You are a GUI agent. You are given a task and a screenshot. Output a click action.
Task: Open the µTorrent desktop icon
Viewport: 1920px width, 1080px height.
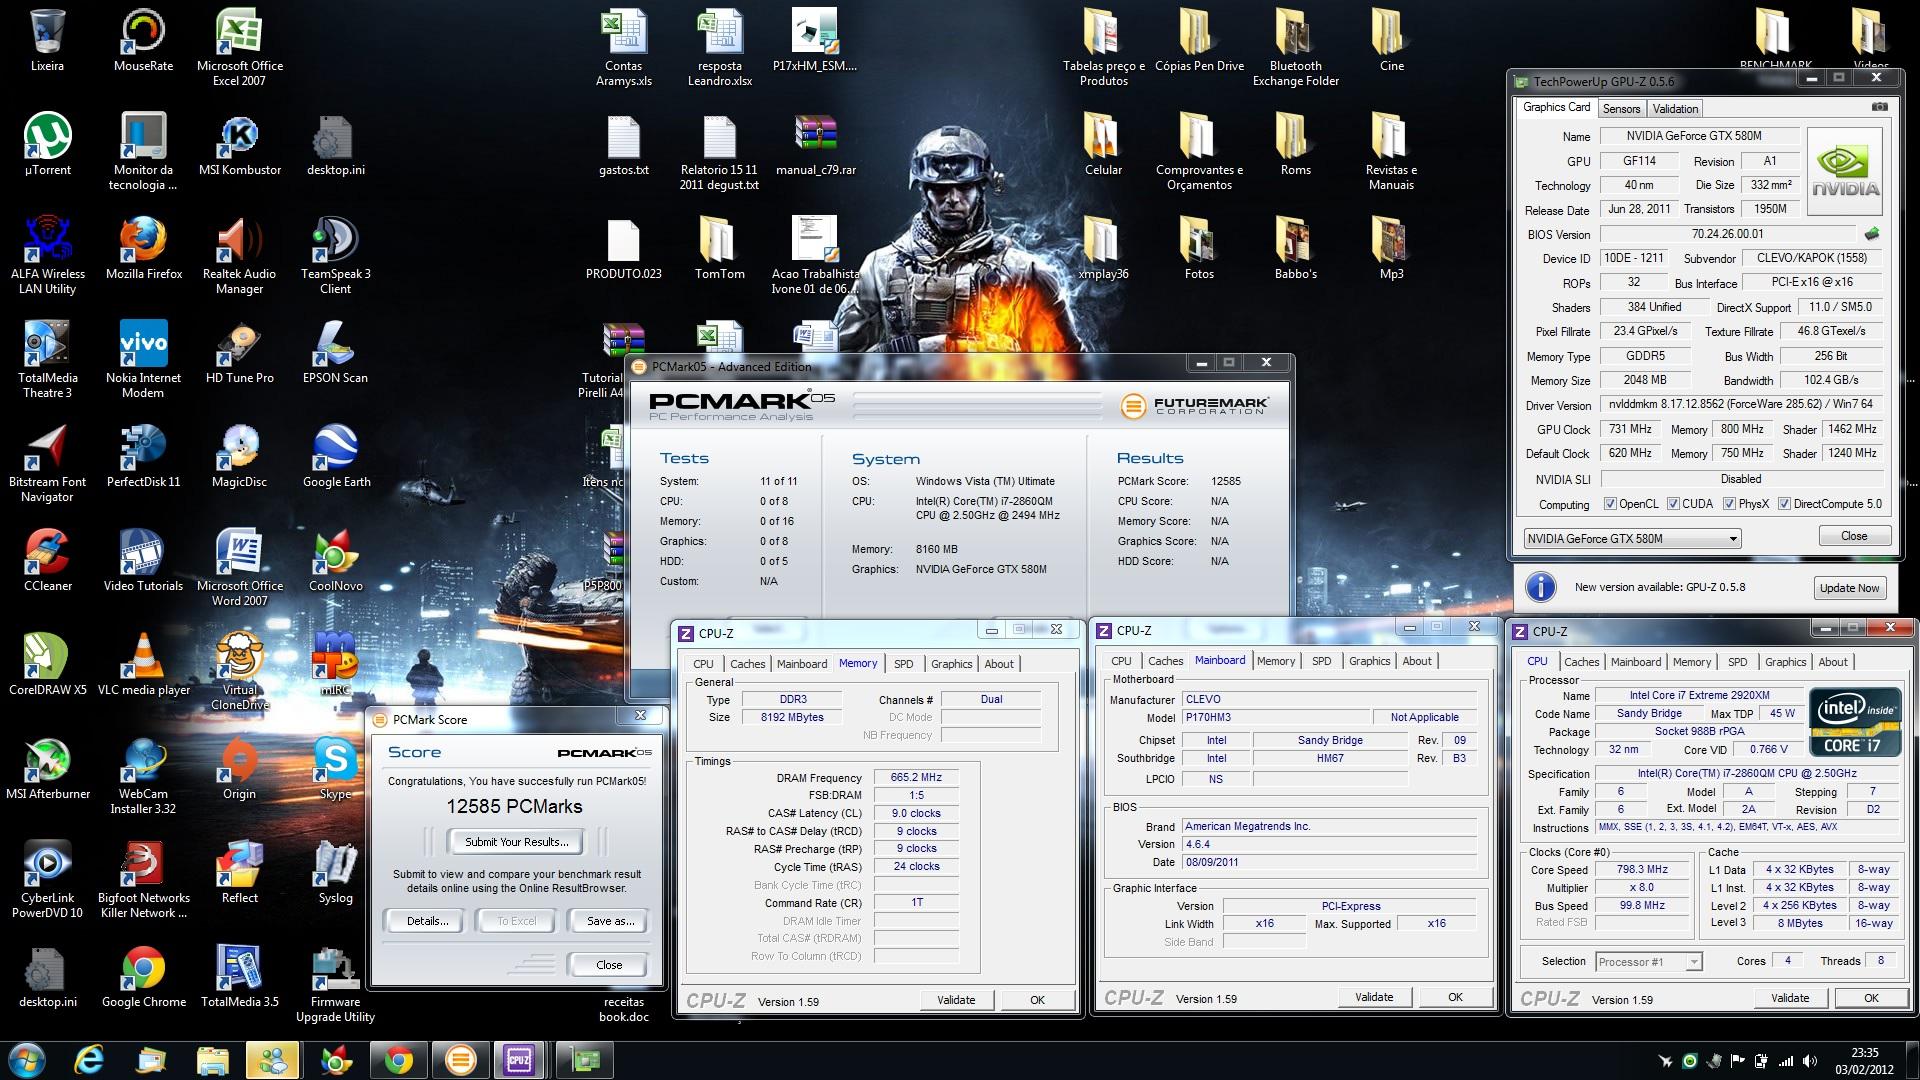[x=47, y=145]
